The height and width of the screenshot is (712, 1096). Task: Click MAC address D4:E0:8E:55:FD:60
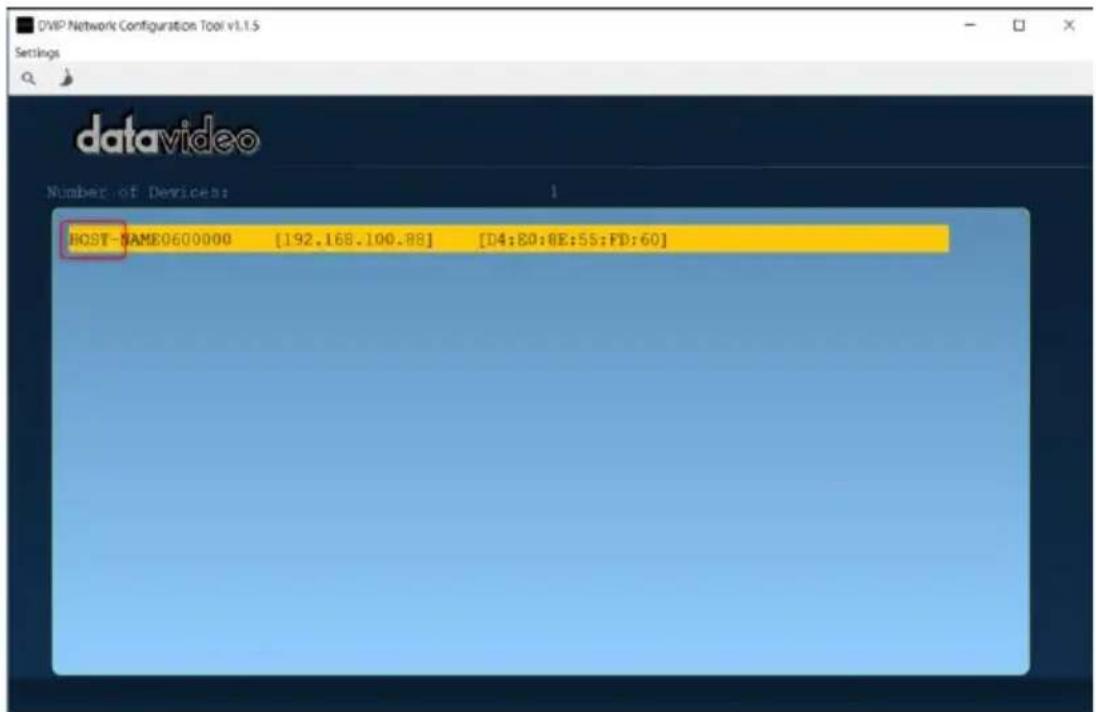(x=572, y=240)
